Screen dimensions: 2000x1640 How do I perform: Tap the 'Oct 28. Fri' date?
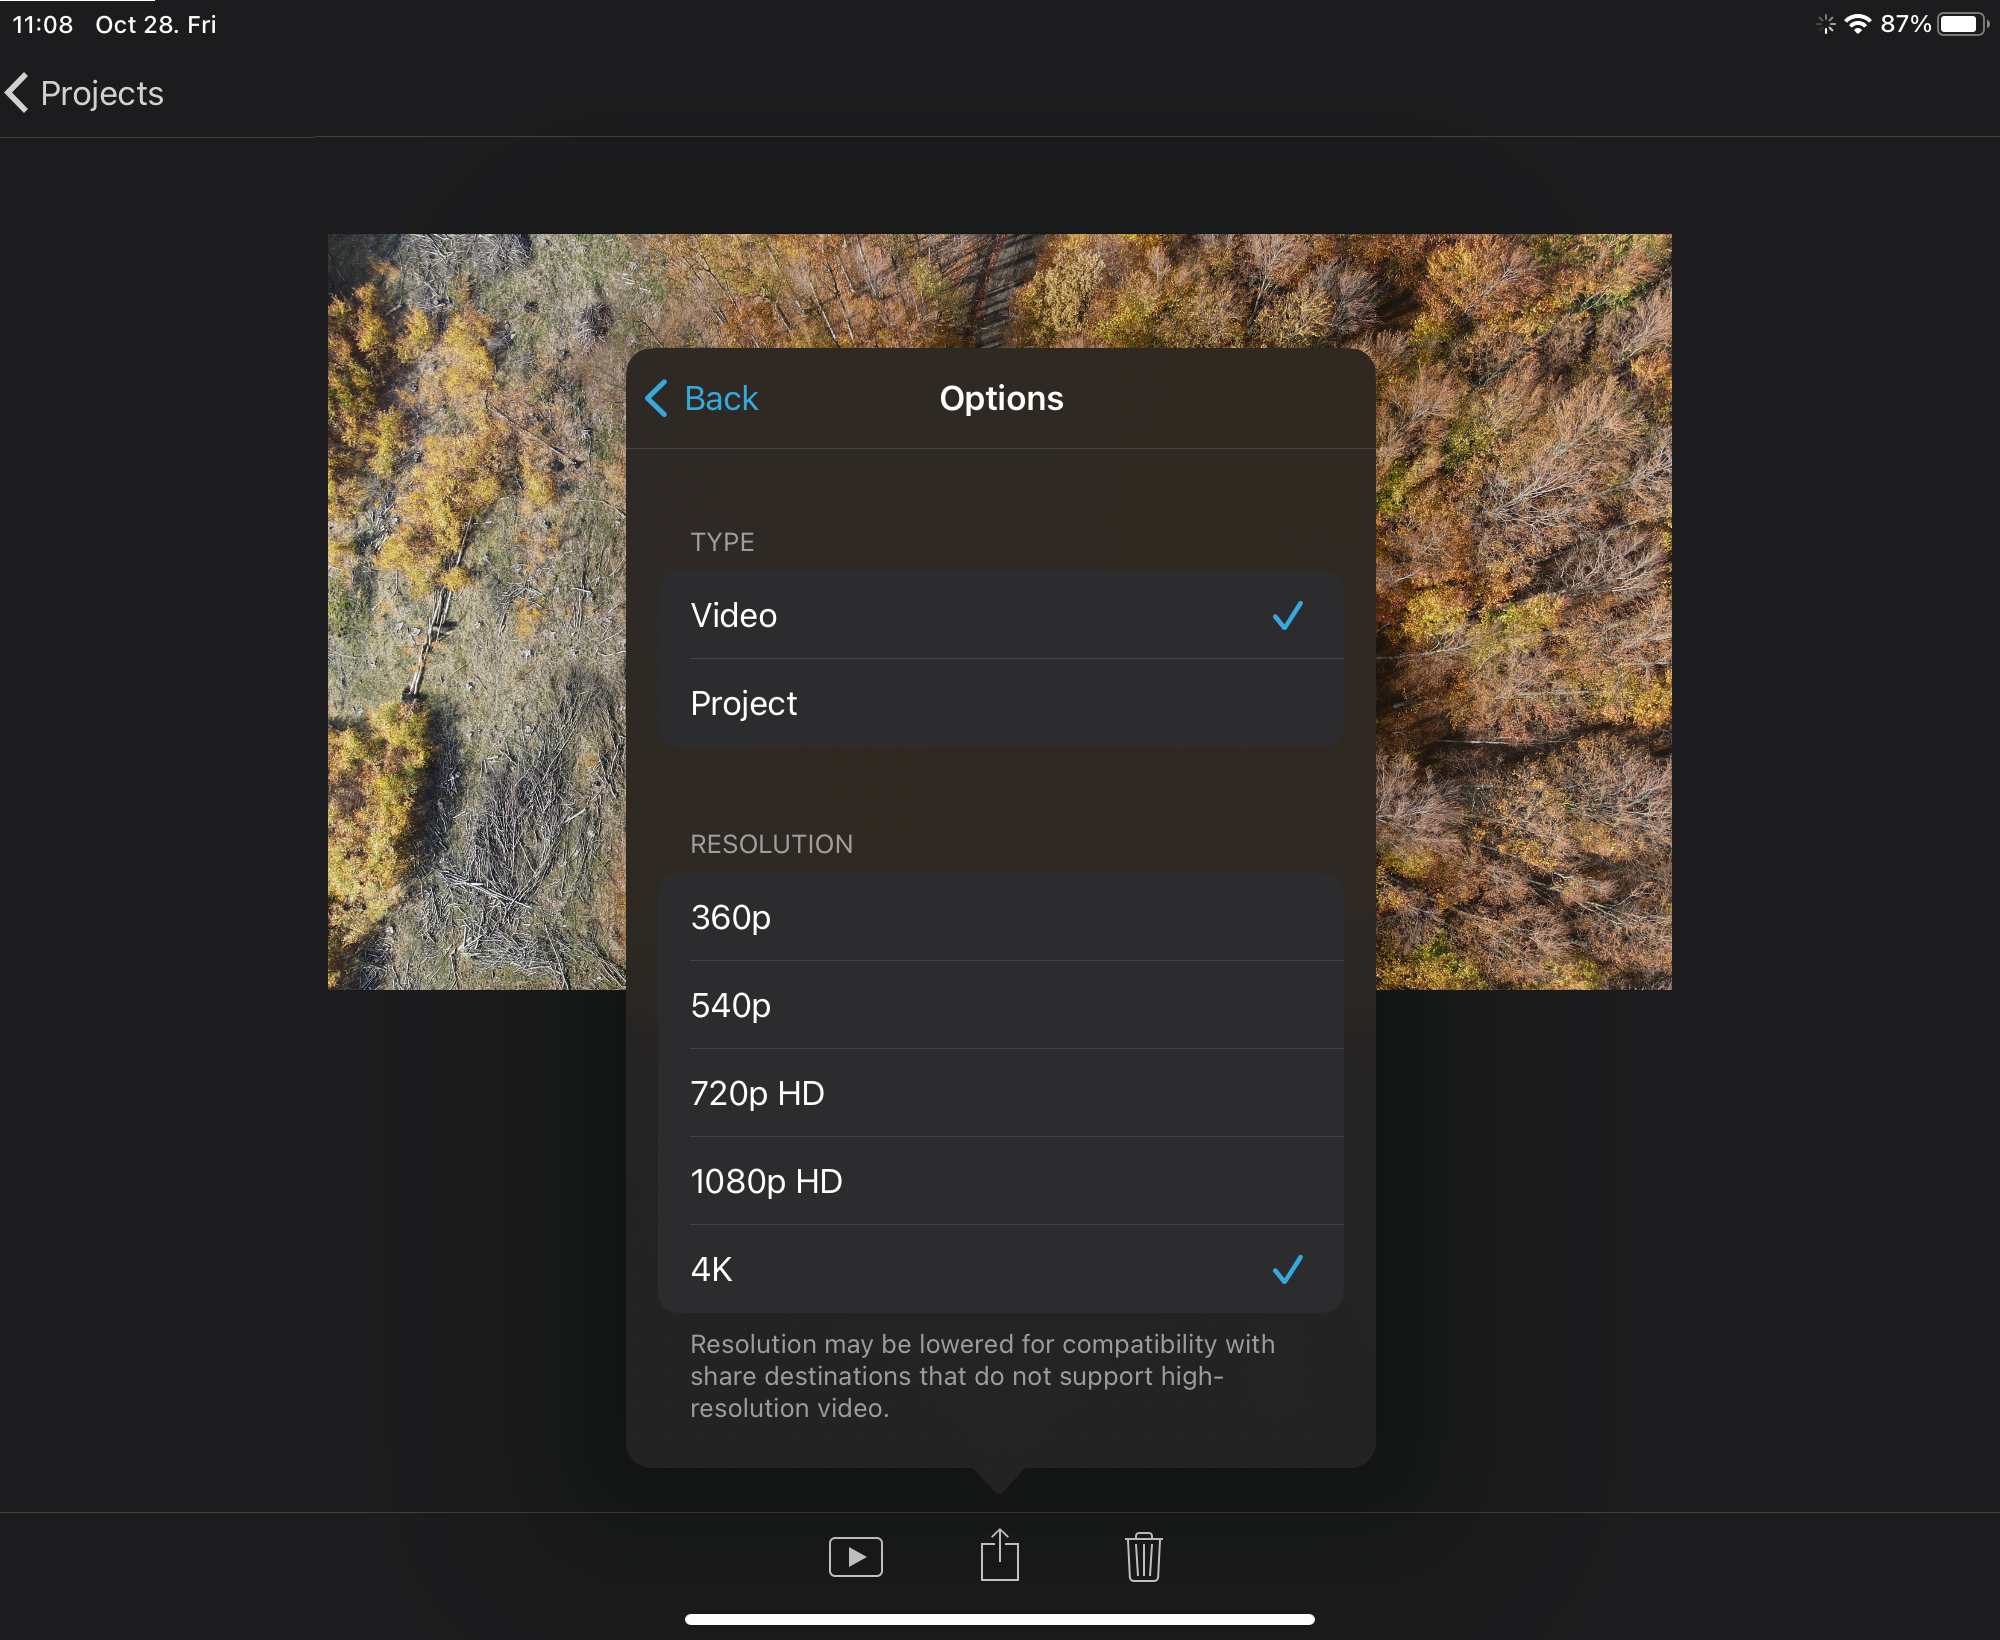click(x=156, y=24)
